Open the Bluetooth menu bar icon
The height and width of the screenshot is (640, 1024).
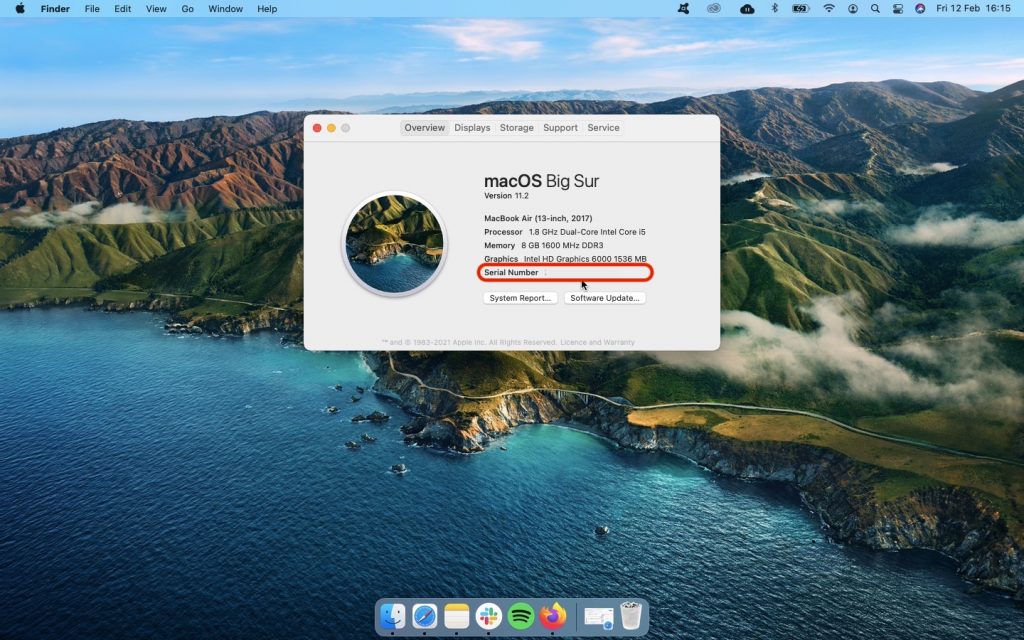774,9
